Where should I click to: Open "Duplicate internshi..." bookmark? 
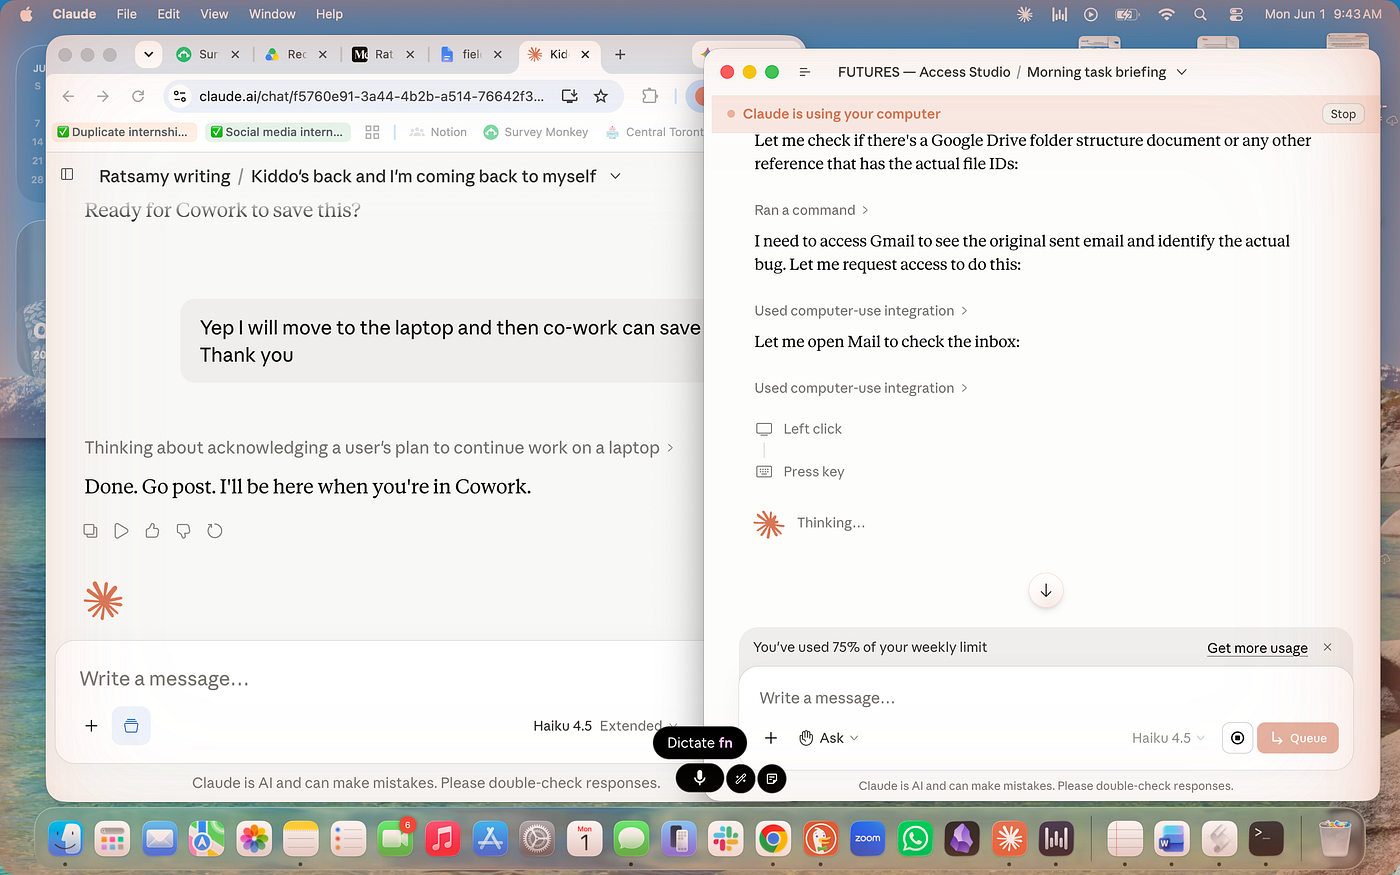123,132
